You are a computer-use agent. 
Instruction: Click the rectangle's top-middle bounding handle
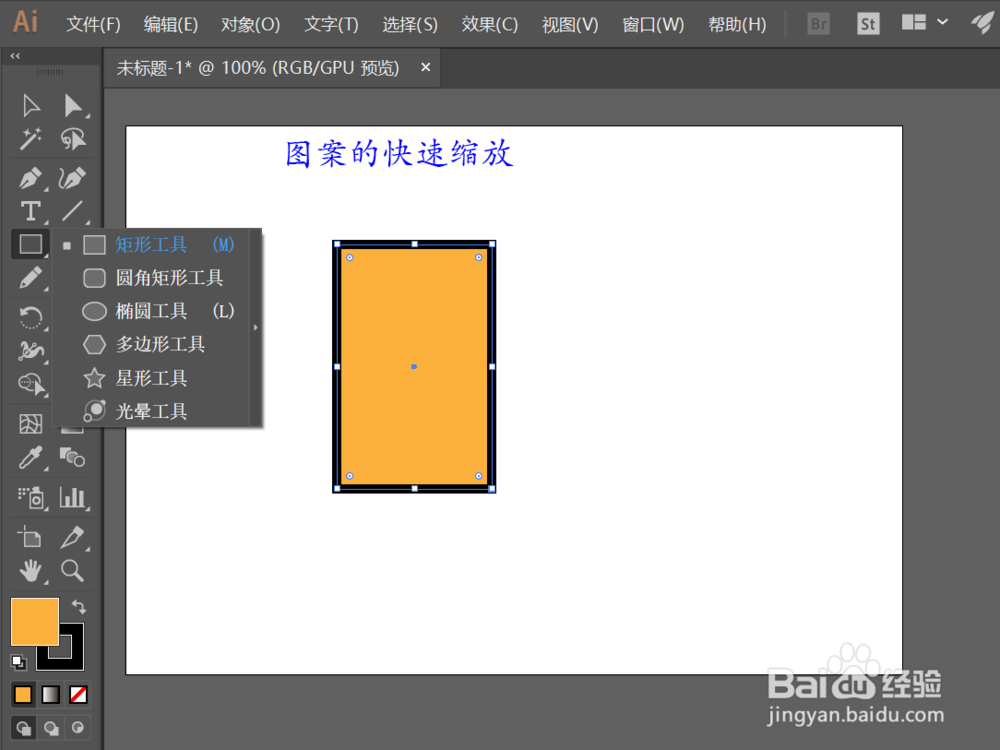[415, 244]
